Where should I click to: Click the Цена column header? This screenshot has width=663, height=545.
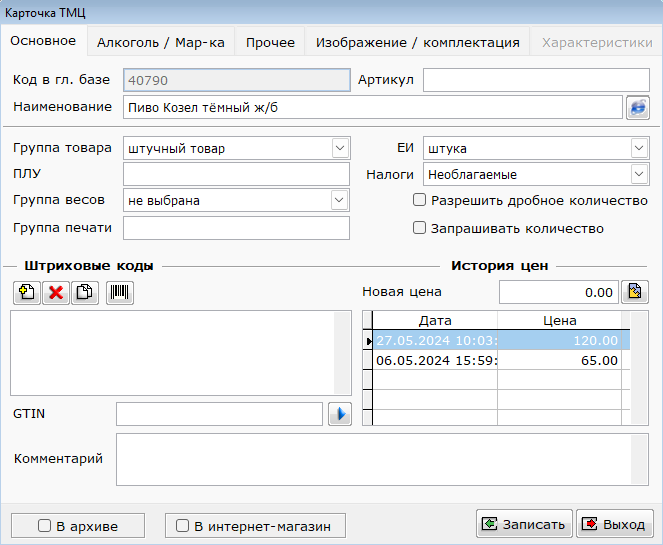coord(559,320)
